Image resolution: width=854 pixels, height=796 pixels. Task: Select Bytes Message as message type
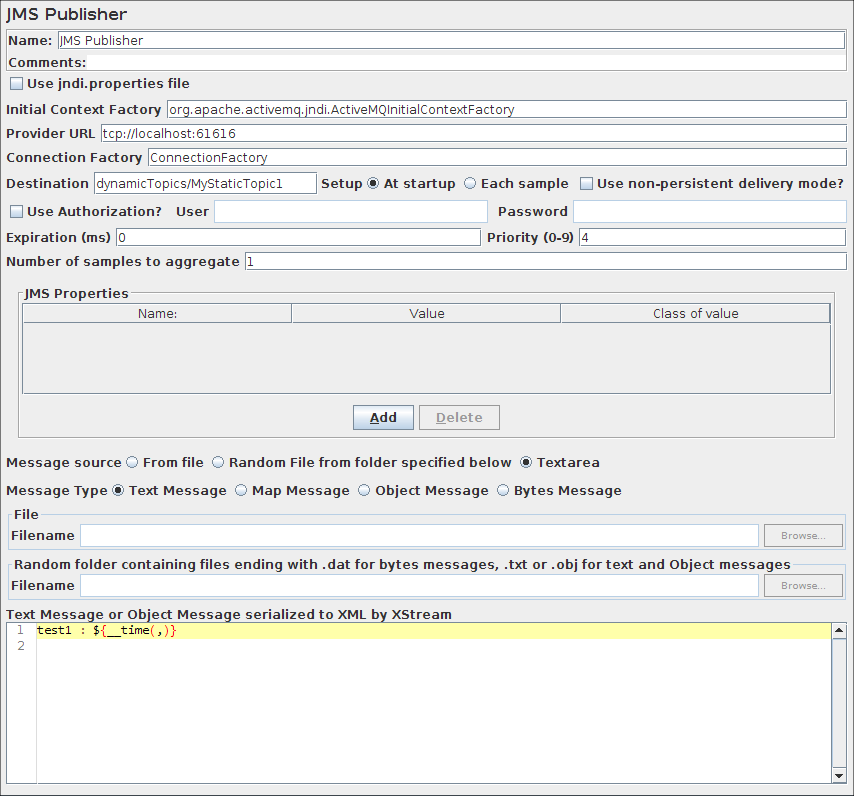tap(503, 490)
